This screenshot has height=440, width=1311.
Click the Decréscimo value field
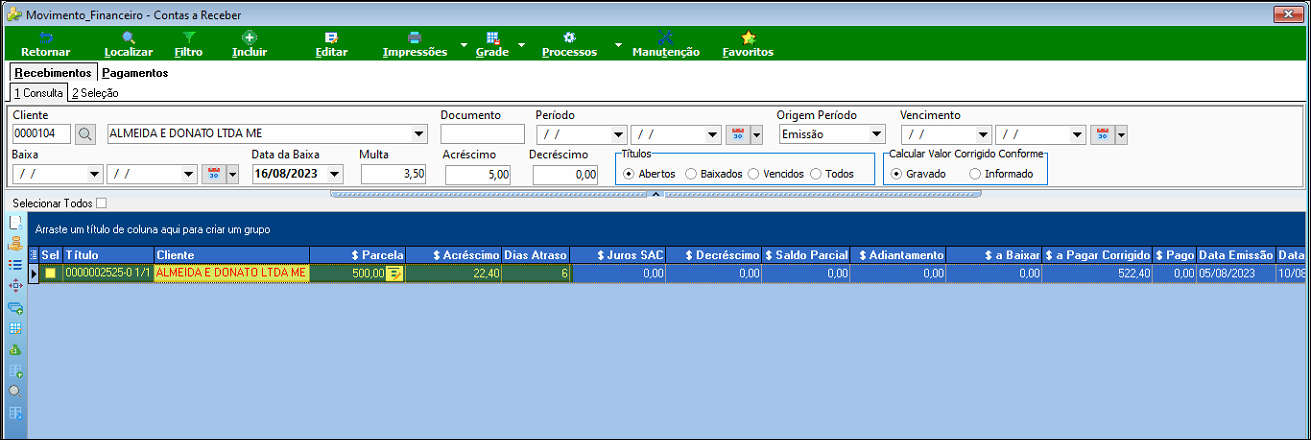(565, 174)
